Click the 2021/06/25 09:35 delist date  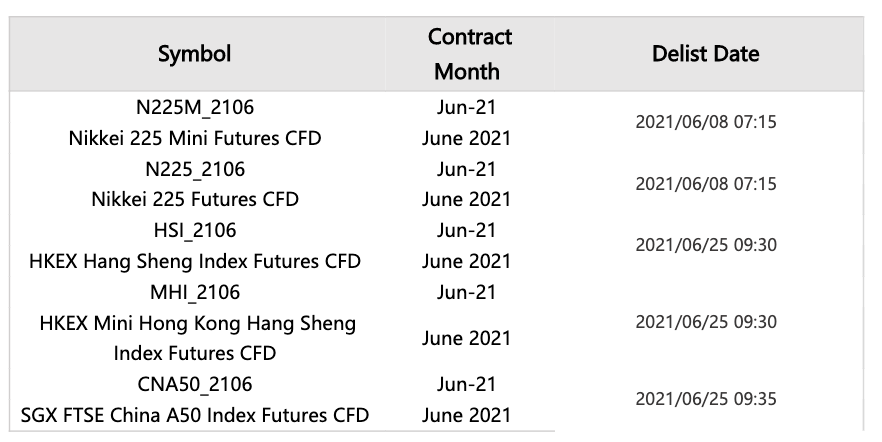pos(706,399)
